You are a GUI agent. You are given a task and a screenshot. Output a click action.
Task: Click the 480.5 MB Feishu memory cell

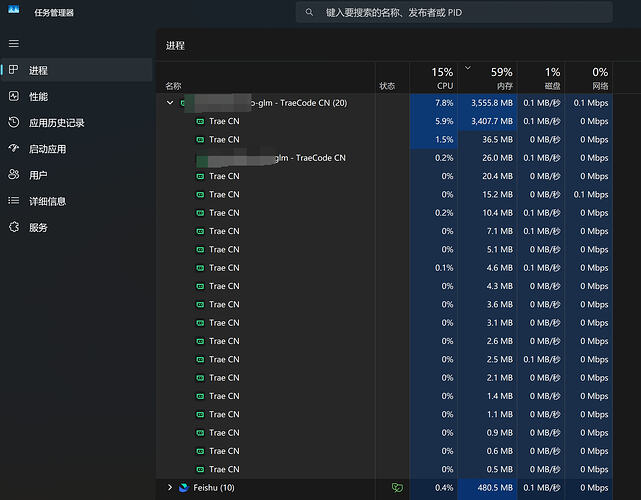(488, 487)
